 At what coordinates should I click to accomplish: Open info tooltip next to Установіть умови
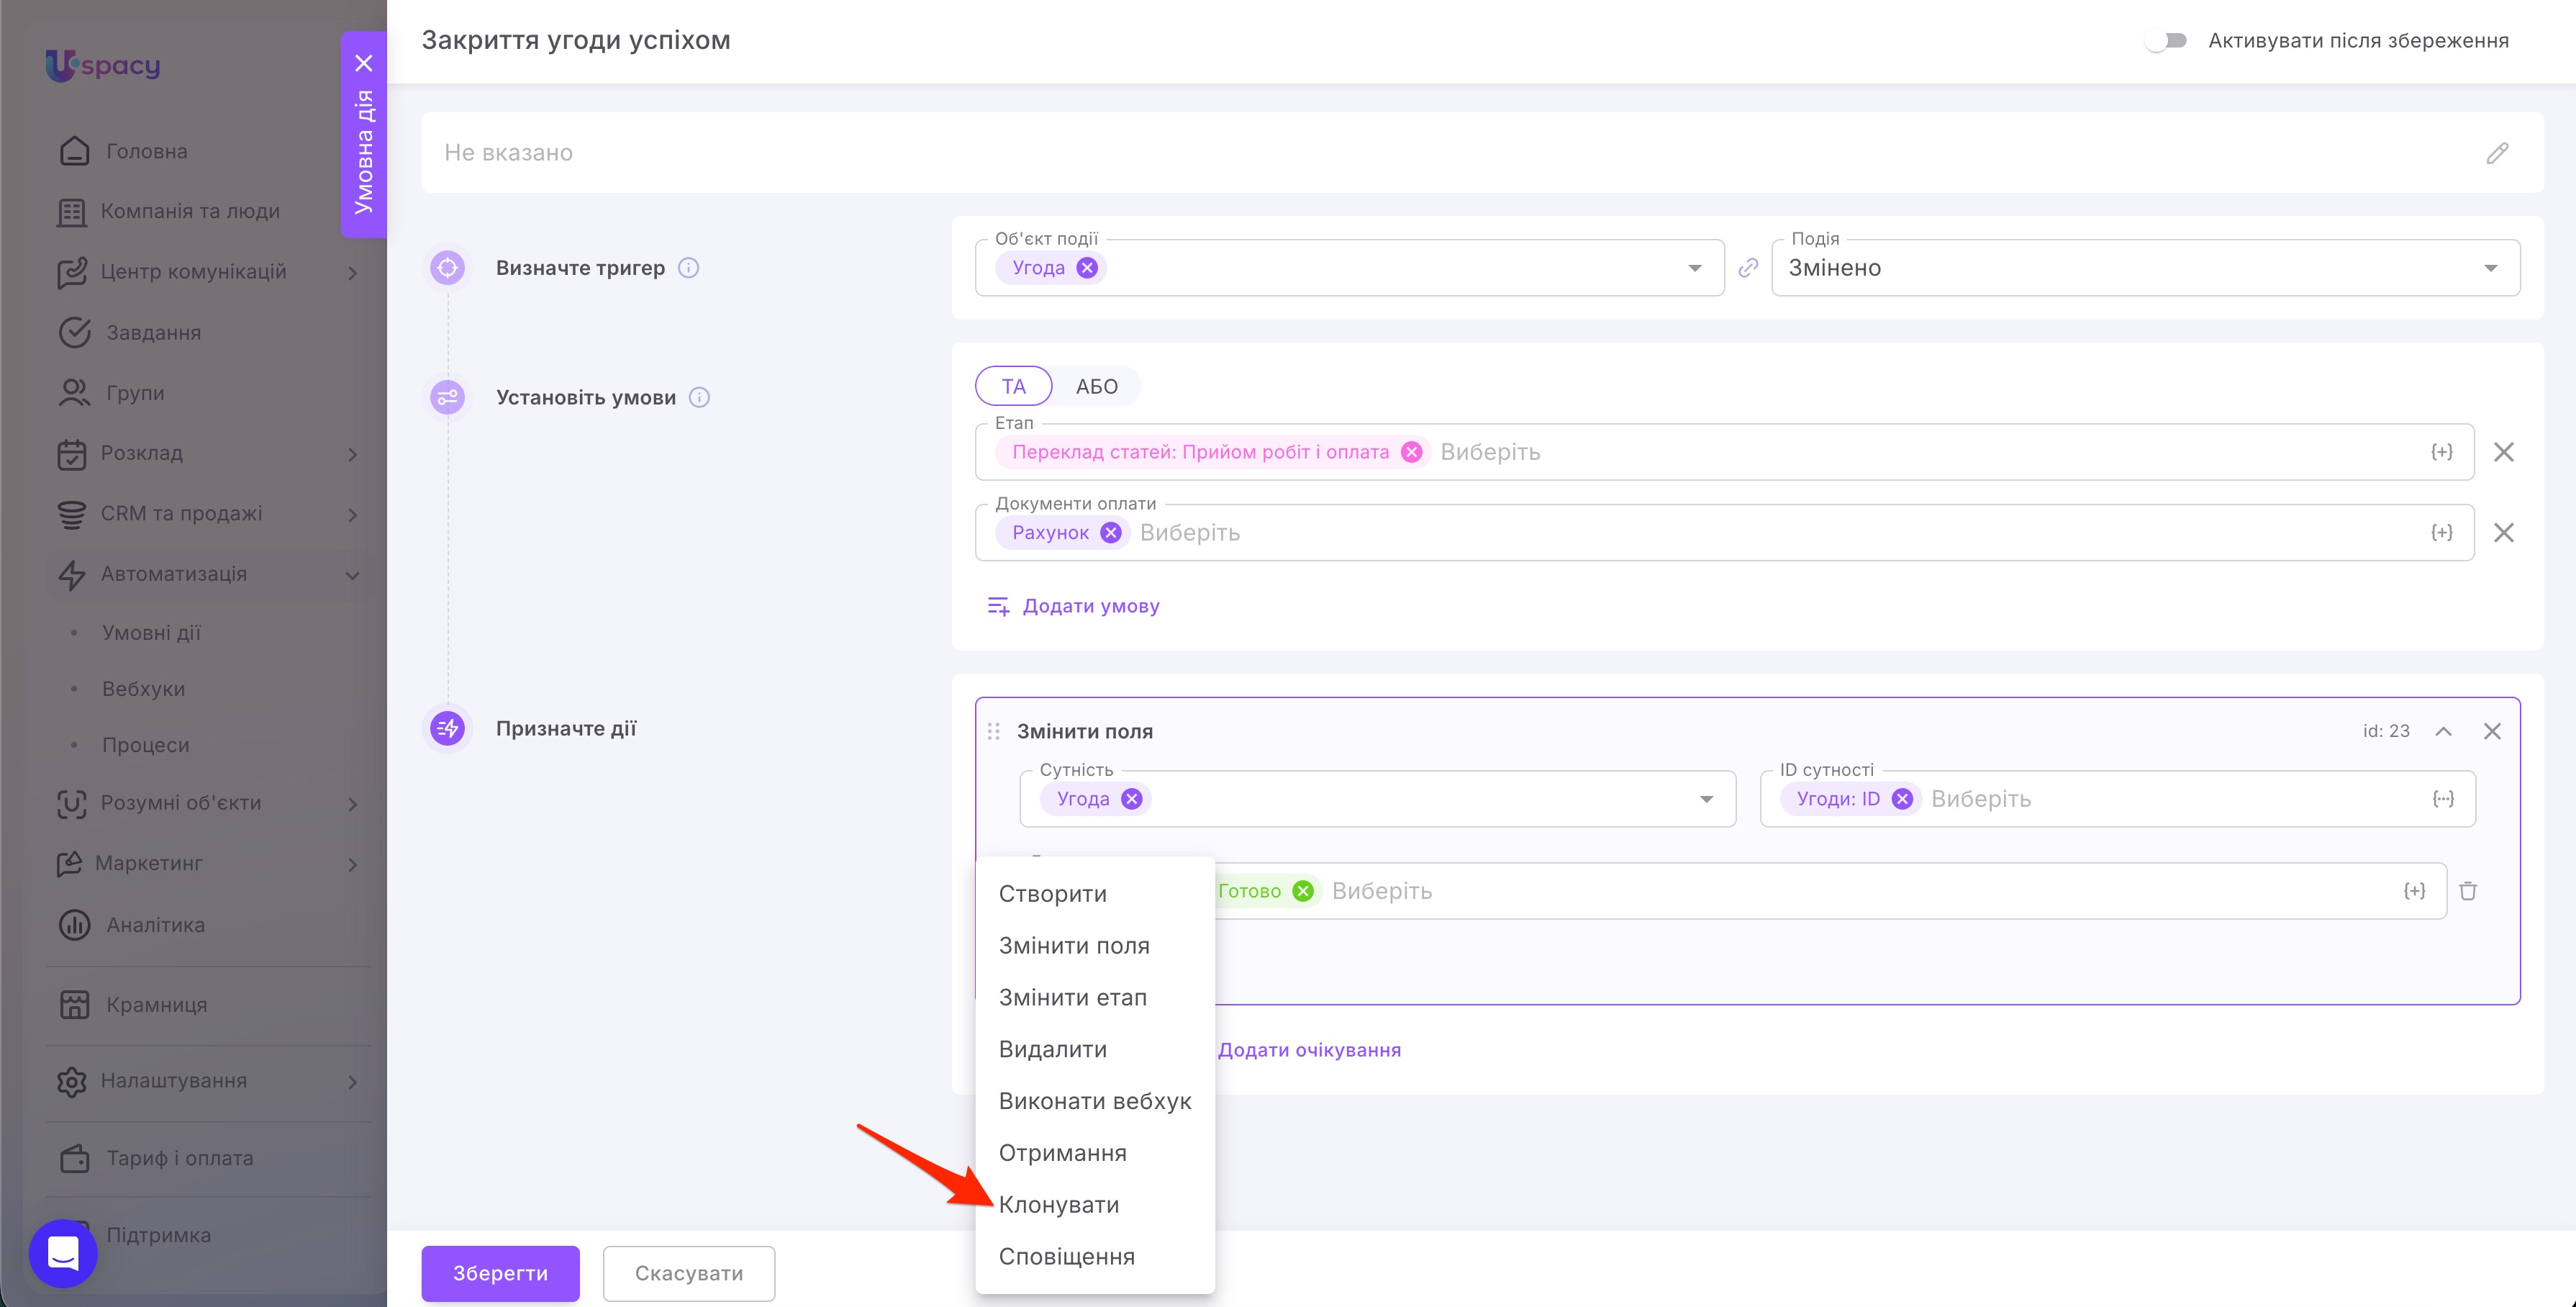click(x=700, y=398)
